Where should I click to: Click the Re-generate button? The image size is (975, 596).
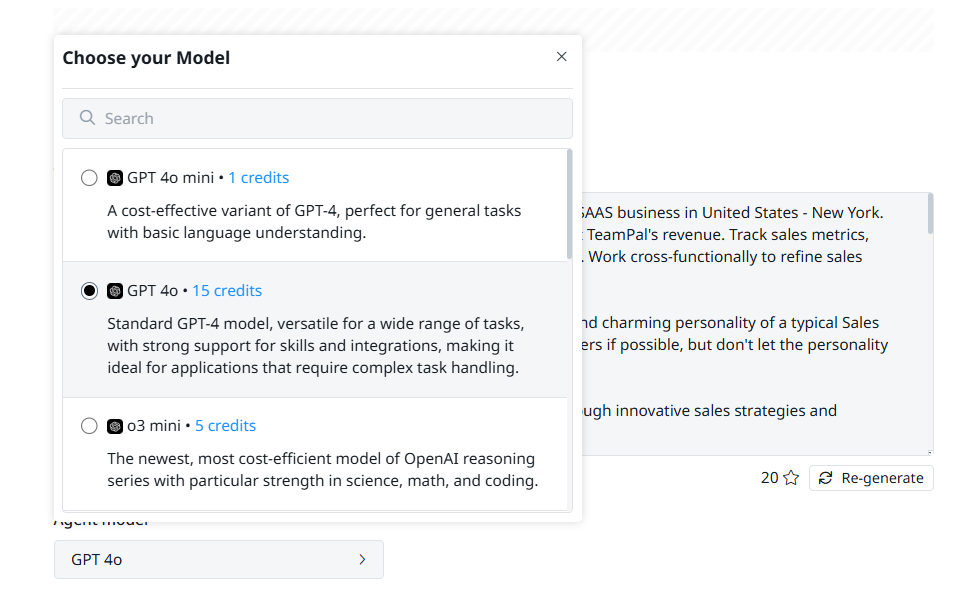(x=871, y=478)
